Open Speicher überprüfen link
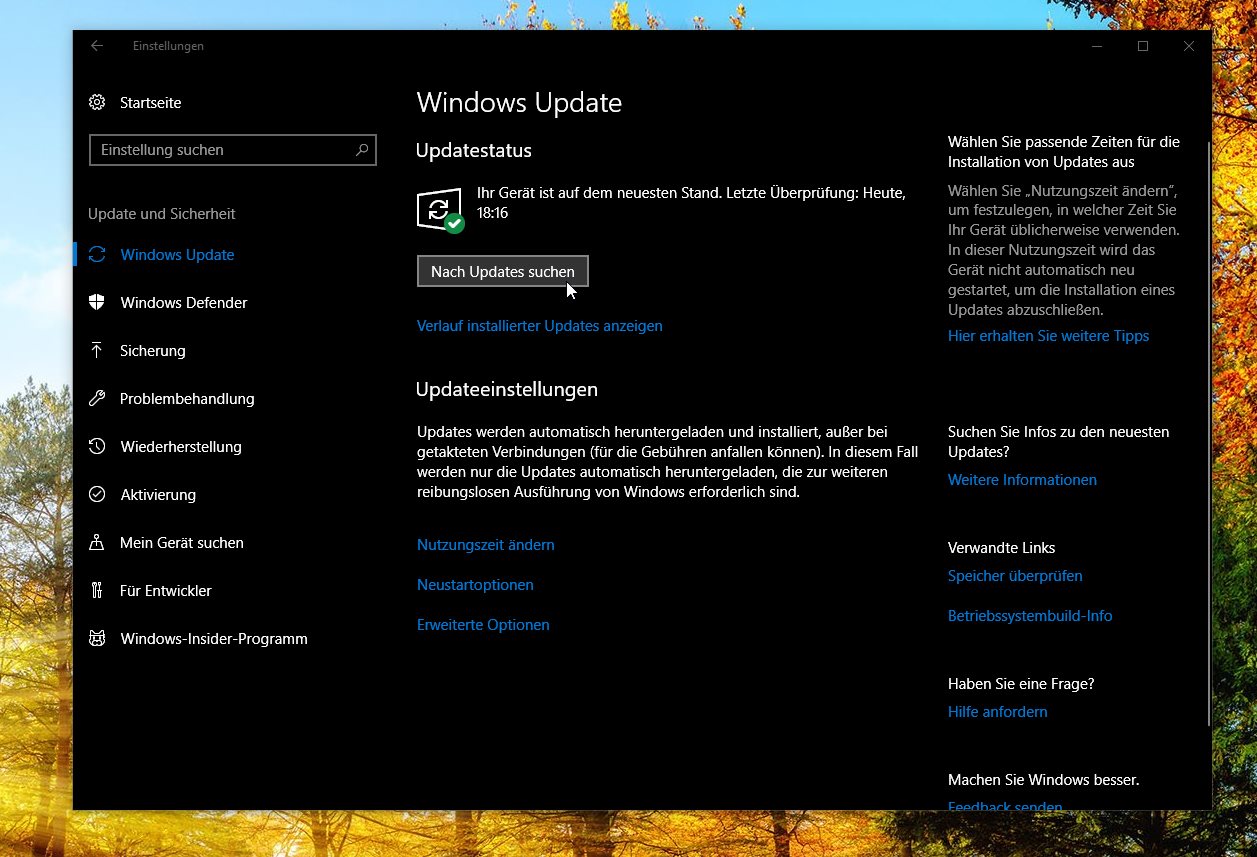This screenshot has height=857, width=1257. [x=1015, y=576]
